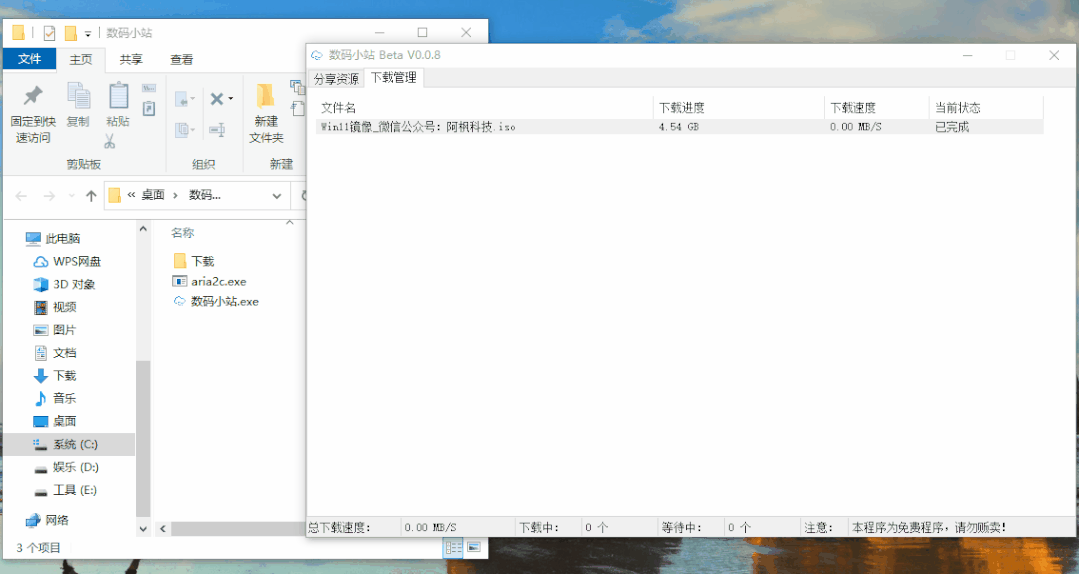Switch to the 分享资源 tab
This screenshot has height=574, width=1079.
(x=336, y=79)
